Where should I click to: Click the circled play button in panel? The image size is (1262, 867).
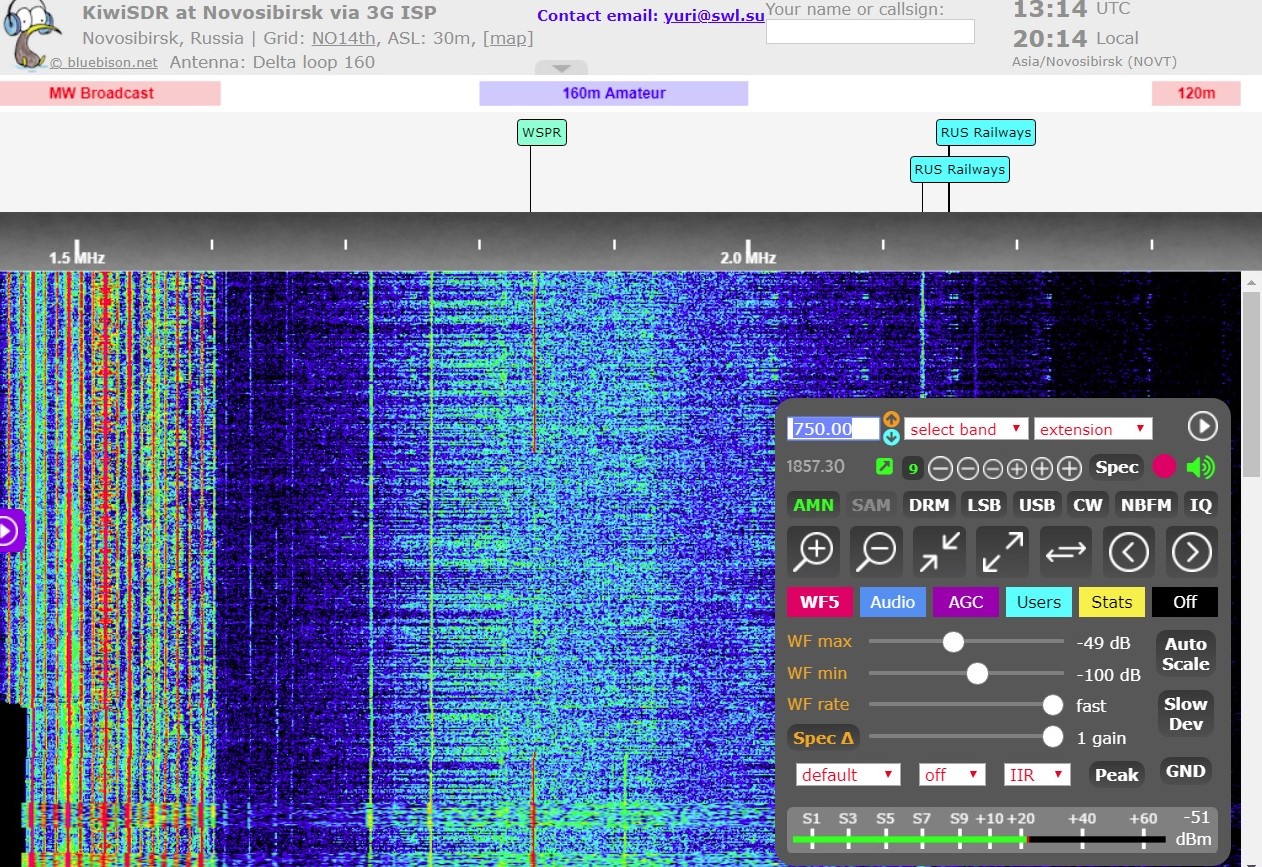click(x=1202, y=427)
